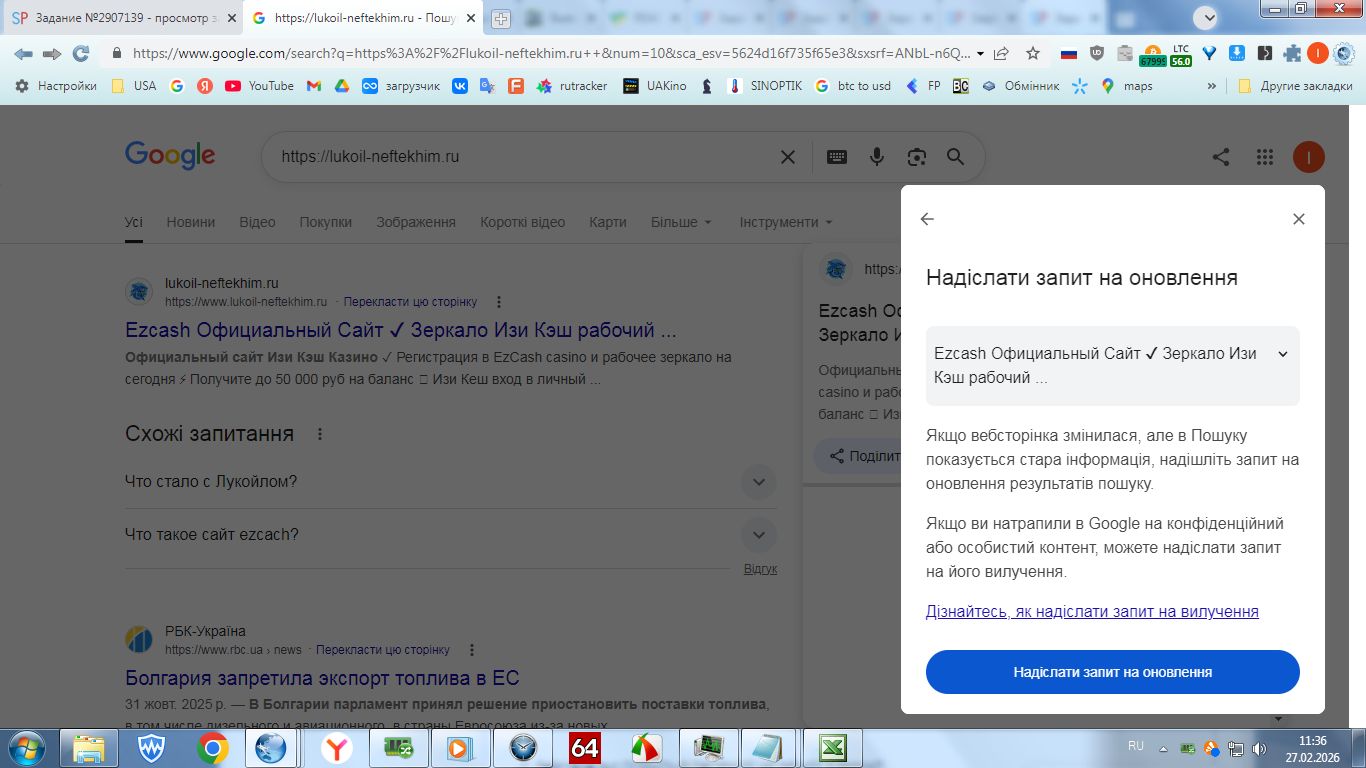Open the 'Зображення' tab
This screenshot has width=1366, height=768.
[x=416, y=222]
